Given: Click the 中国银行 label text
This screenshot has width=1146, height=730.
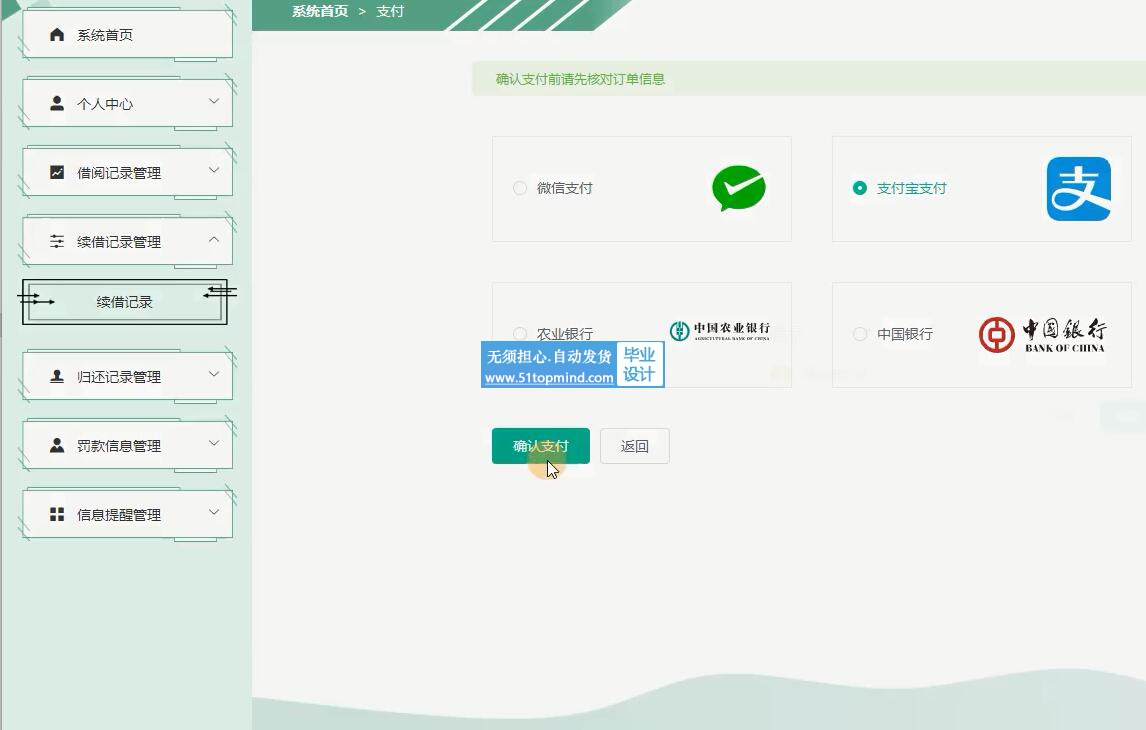Looking at the screenshot, I should point(905,334).
